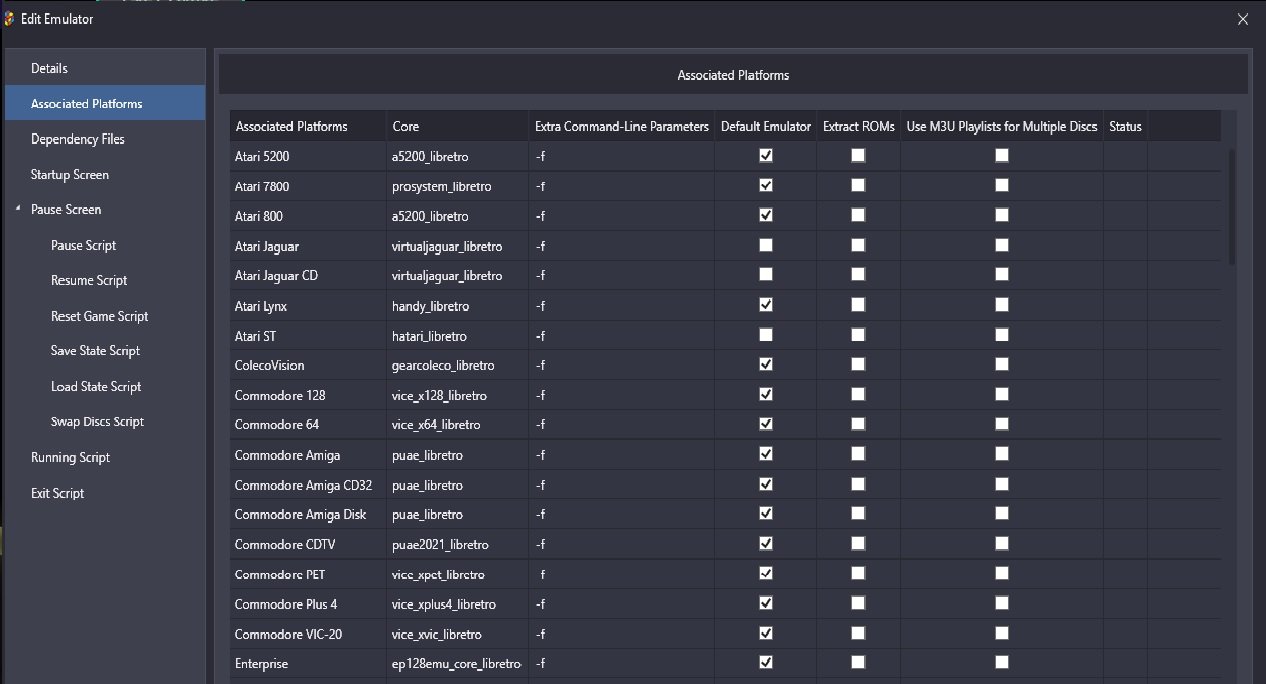
Task: Enable Extract ROMs for Commodore PET
Action: pos(858,573)
